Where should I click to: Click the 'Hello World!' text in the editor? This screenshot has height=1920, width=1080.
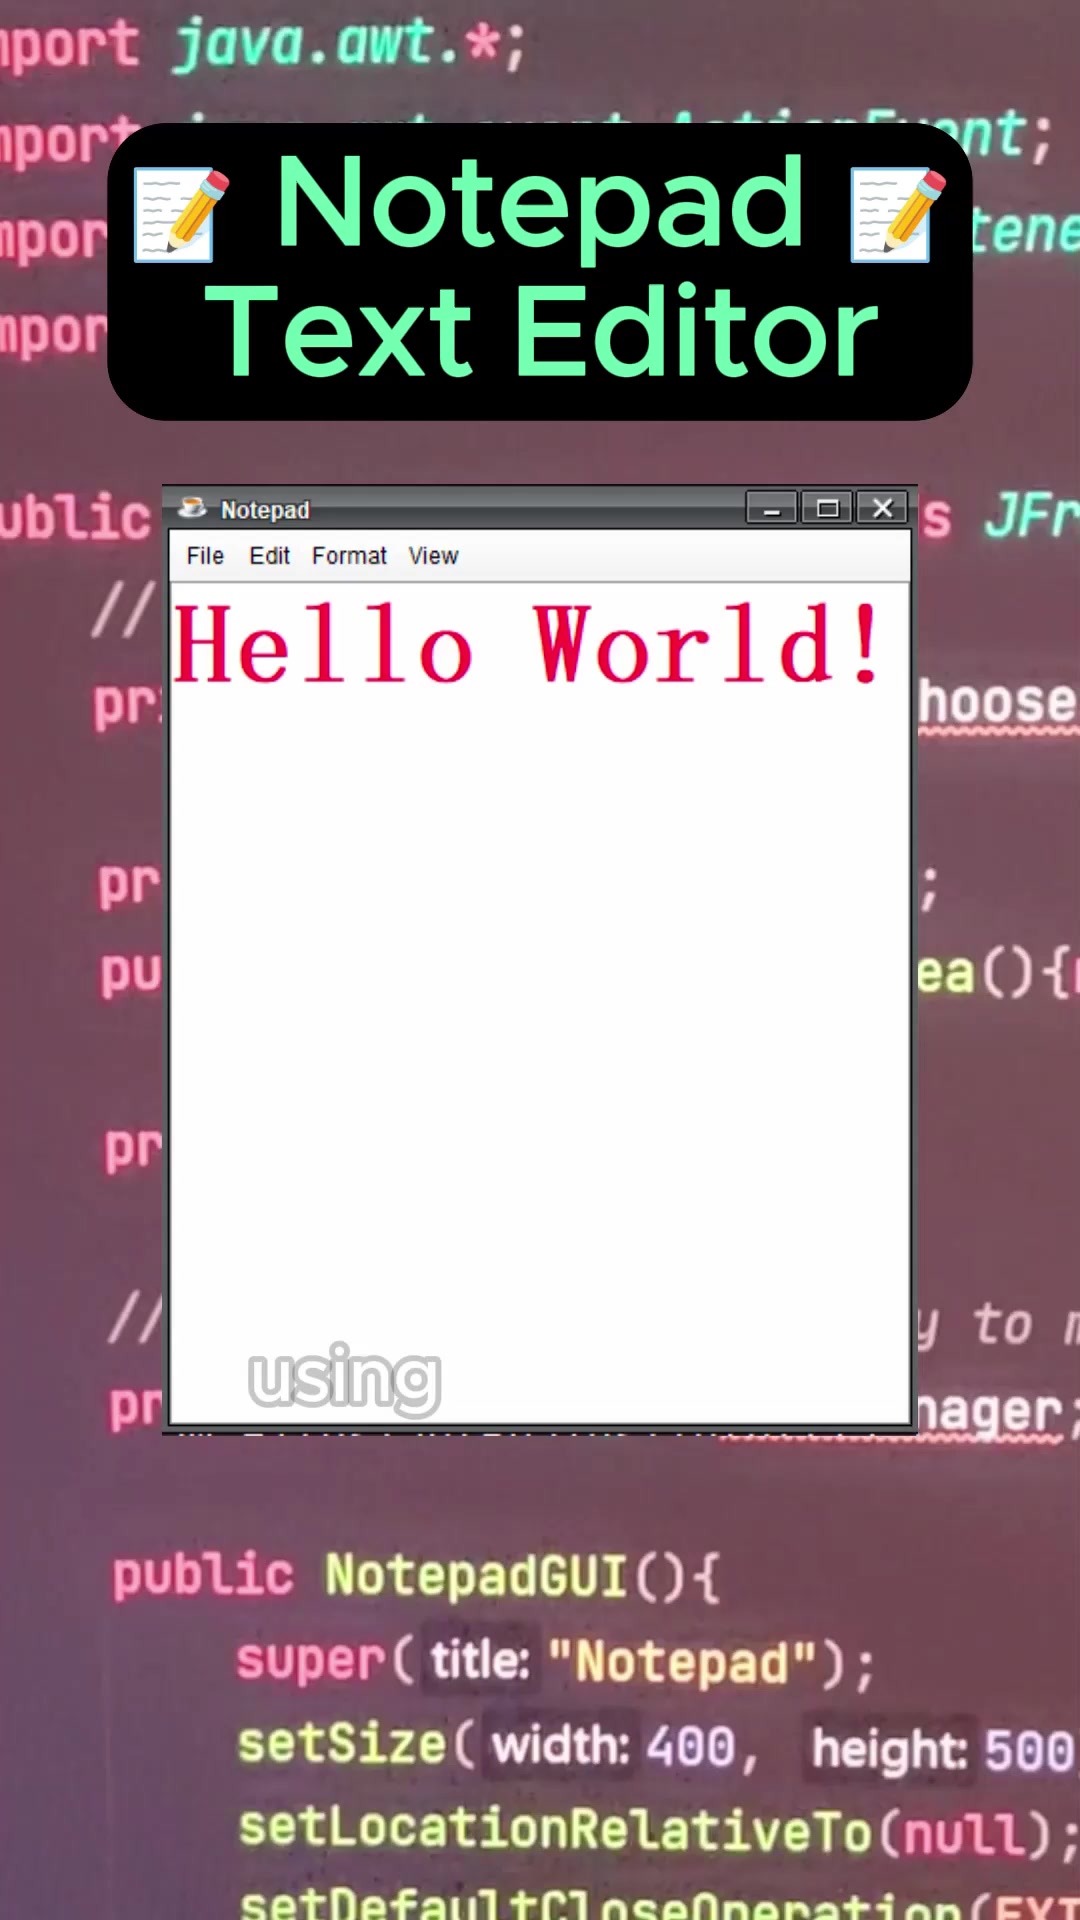tap(528, 646)
